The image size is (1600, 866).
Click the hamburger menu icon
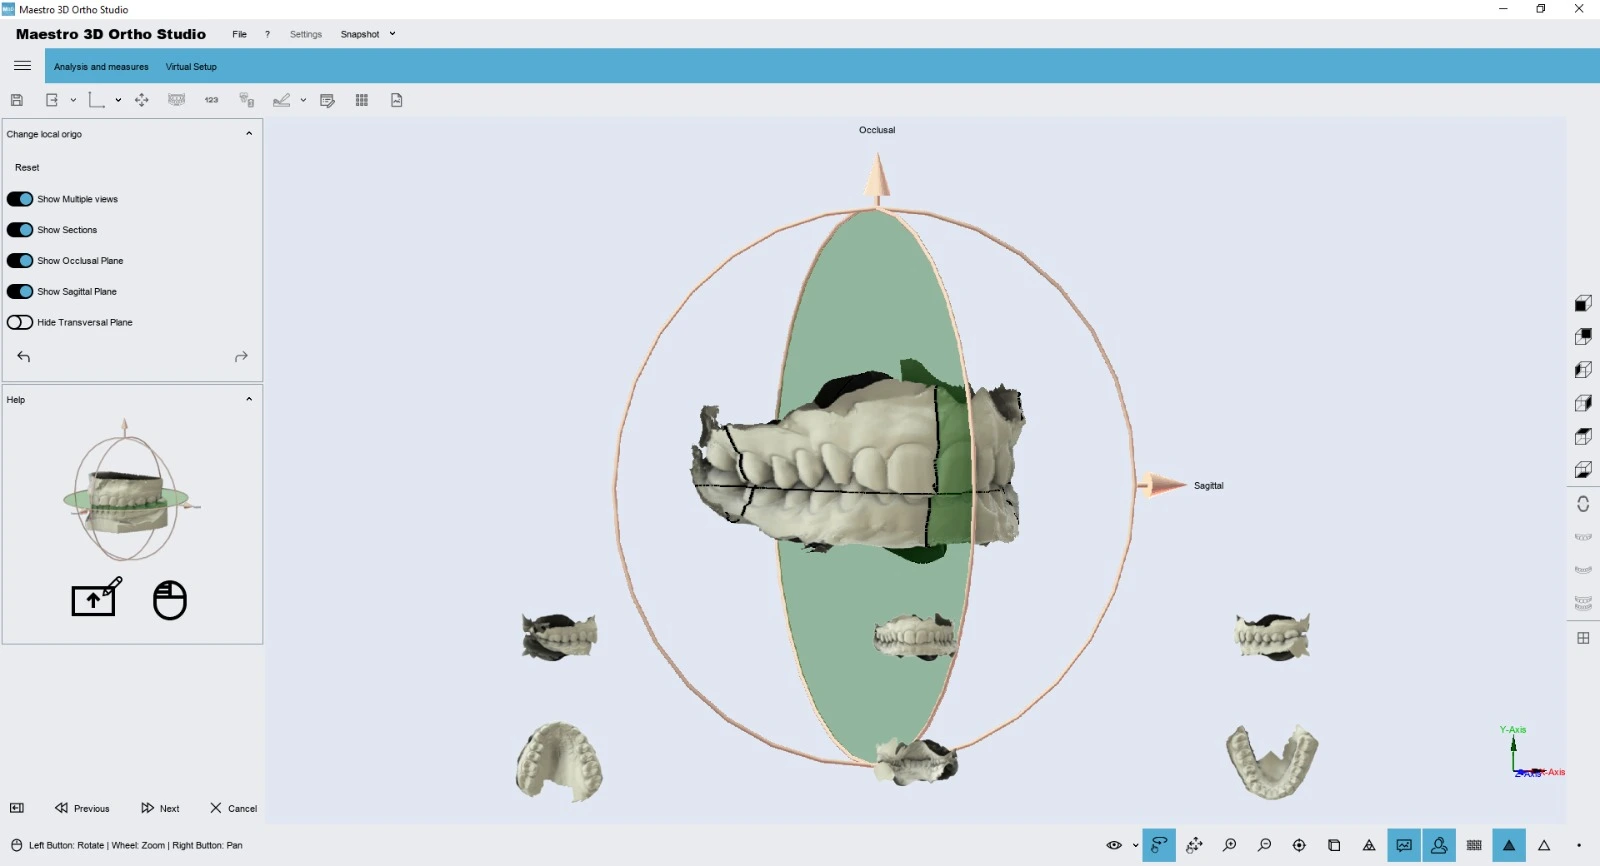tap(22, 66)
